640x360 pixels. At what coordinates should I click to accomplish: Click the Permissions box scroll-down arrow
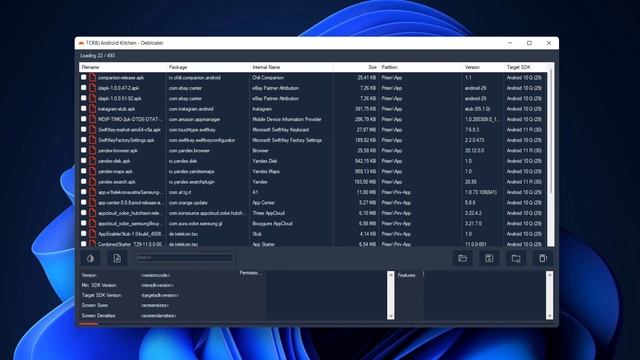tap(391, 316)
